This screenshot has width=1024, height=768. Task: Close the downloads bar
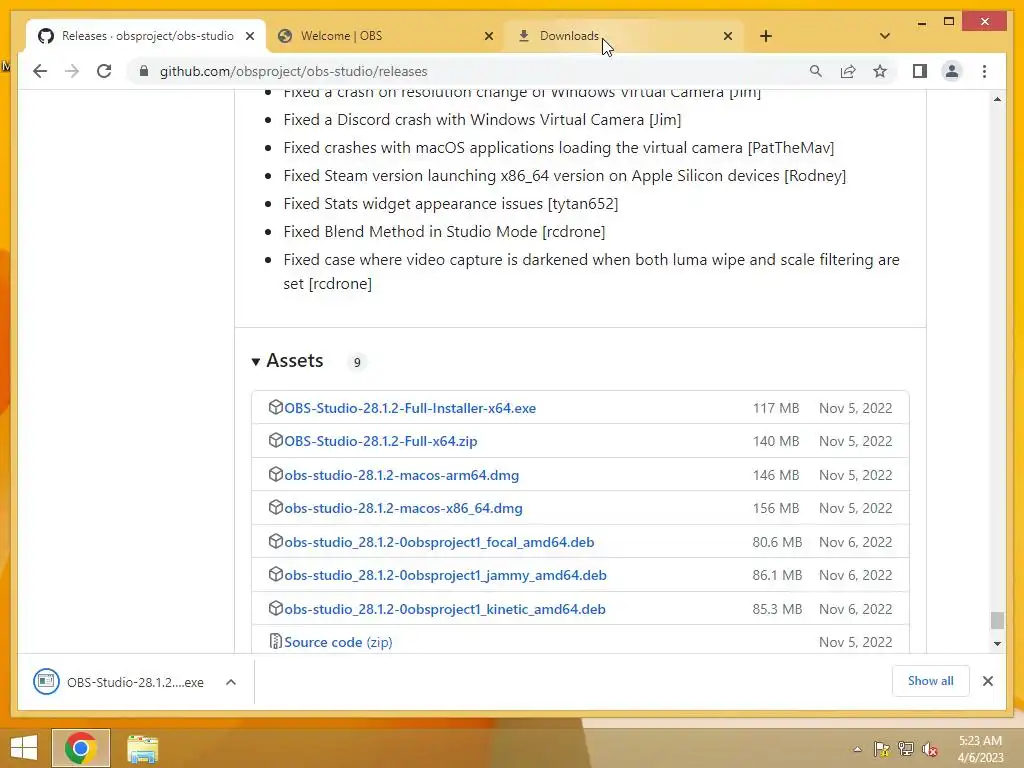coord(988,681)
